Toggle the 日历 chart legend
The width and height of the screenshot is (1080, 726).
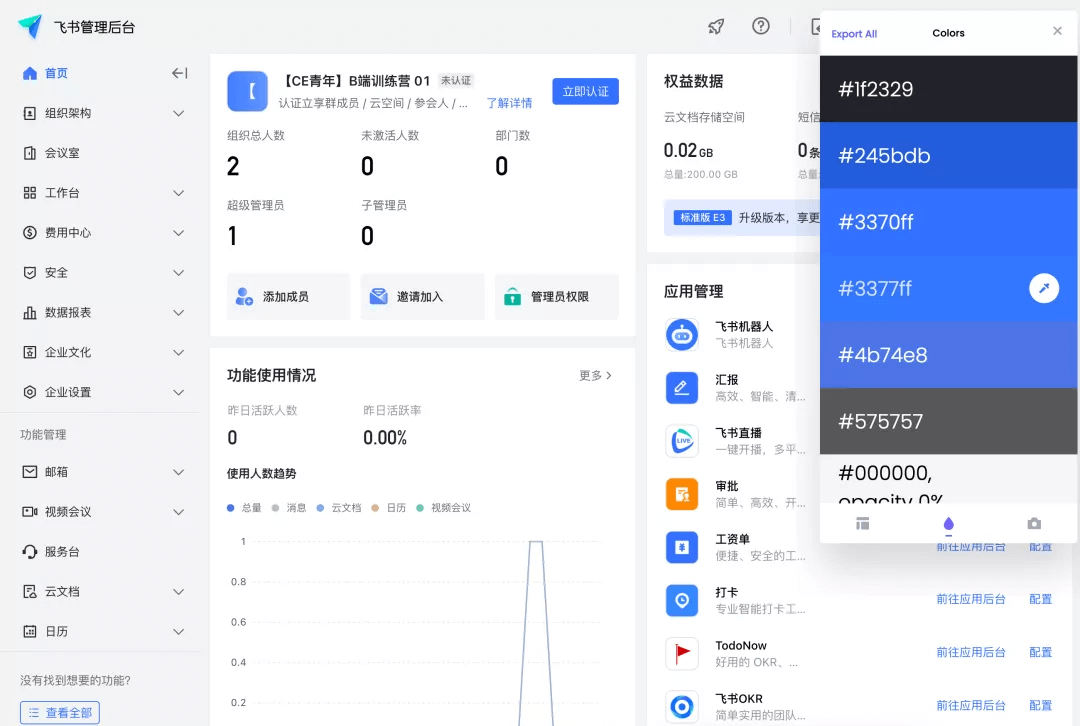389,508
